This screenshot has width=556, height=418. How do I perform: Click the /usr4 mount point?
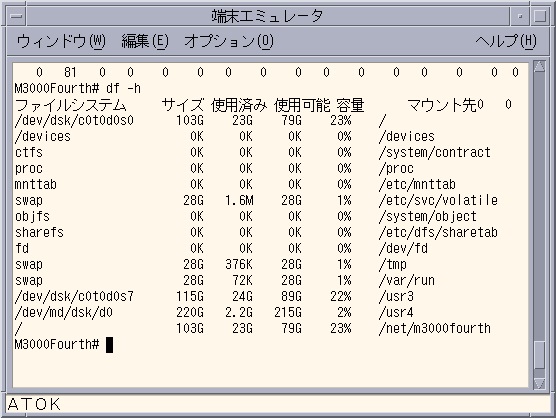coord(396,312)
